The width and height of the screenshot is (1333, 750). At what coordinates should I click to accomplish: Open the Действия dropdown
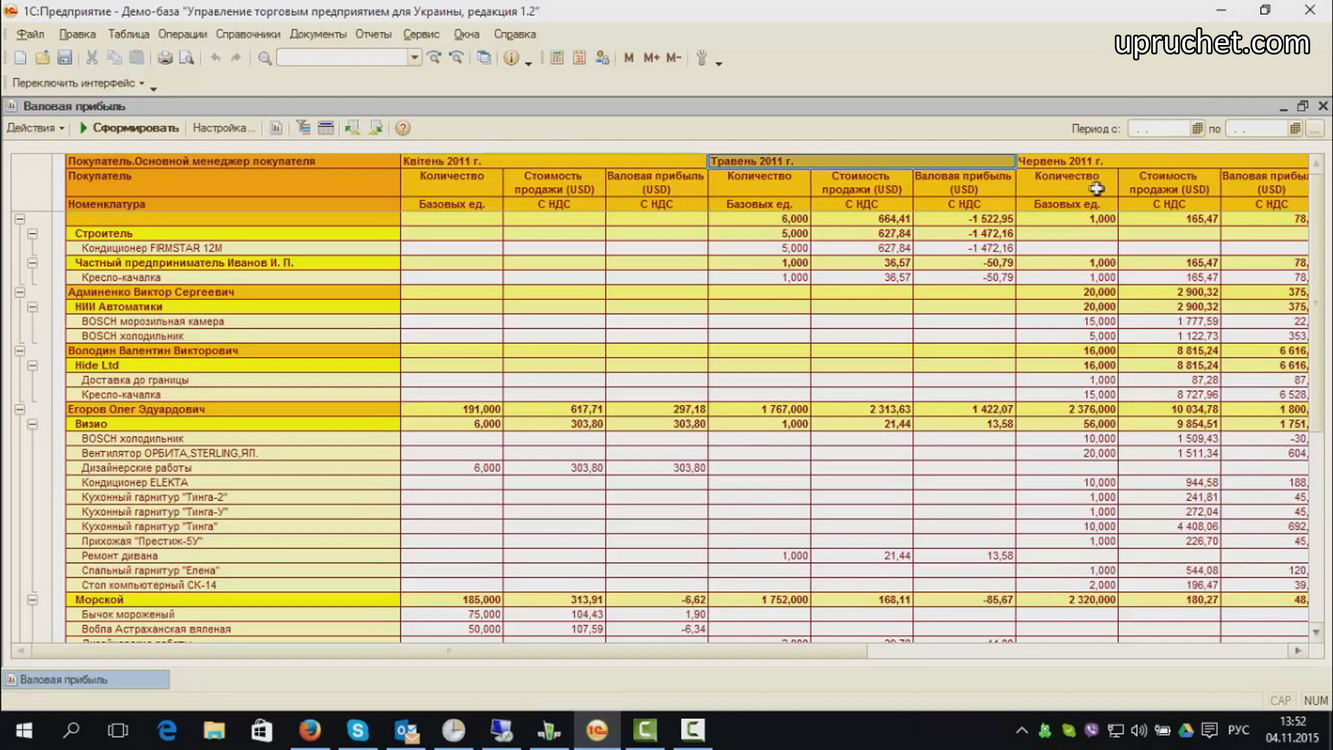[x=35, y=128]
